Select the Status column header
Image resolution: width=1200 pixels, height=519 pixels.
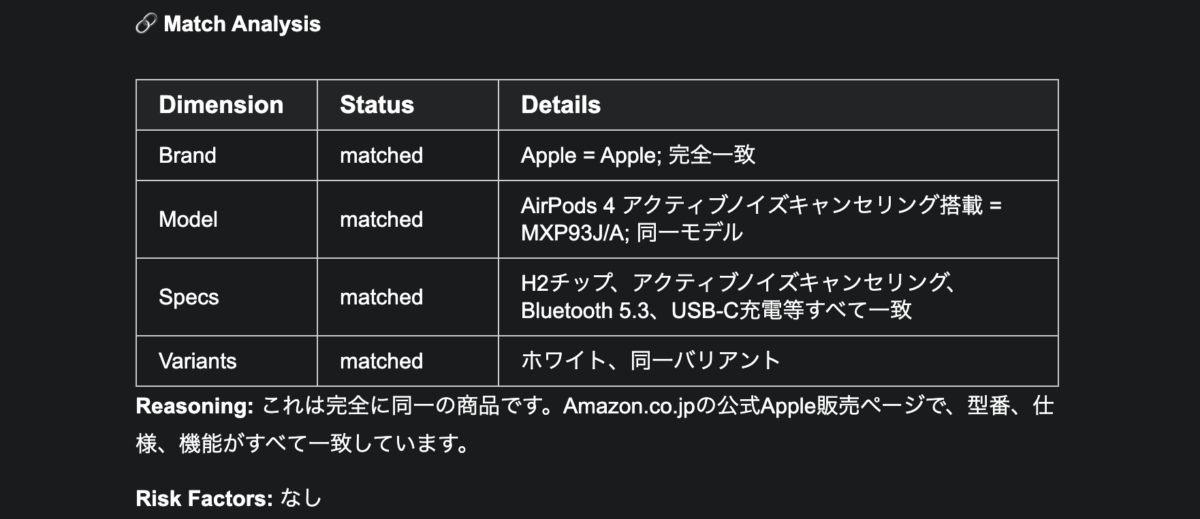[377, 105]
